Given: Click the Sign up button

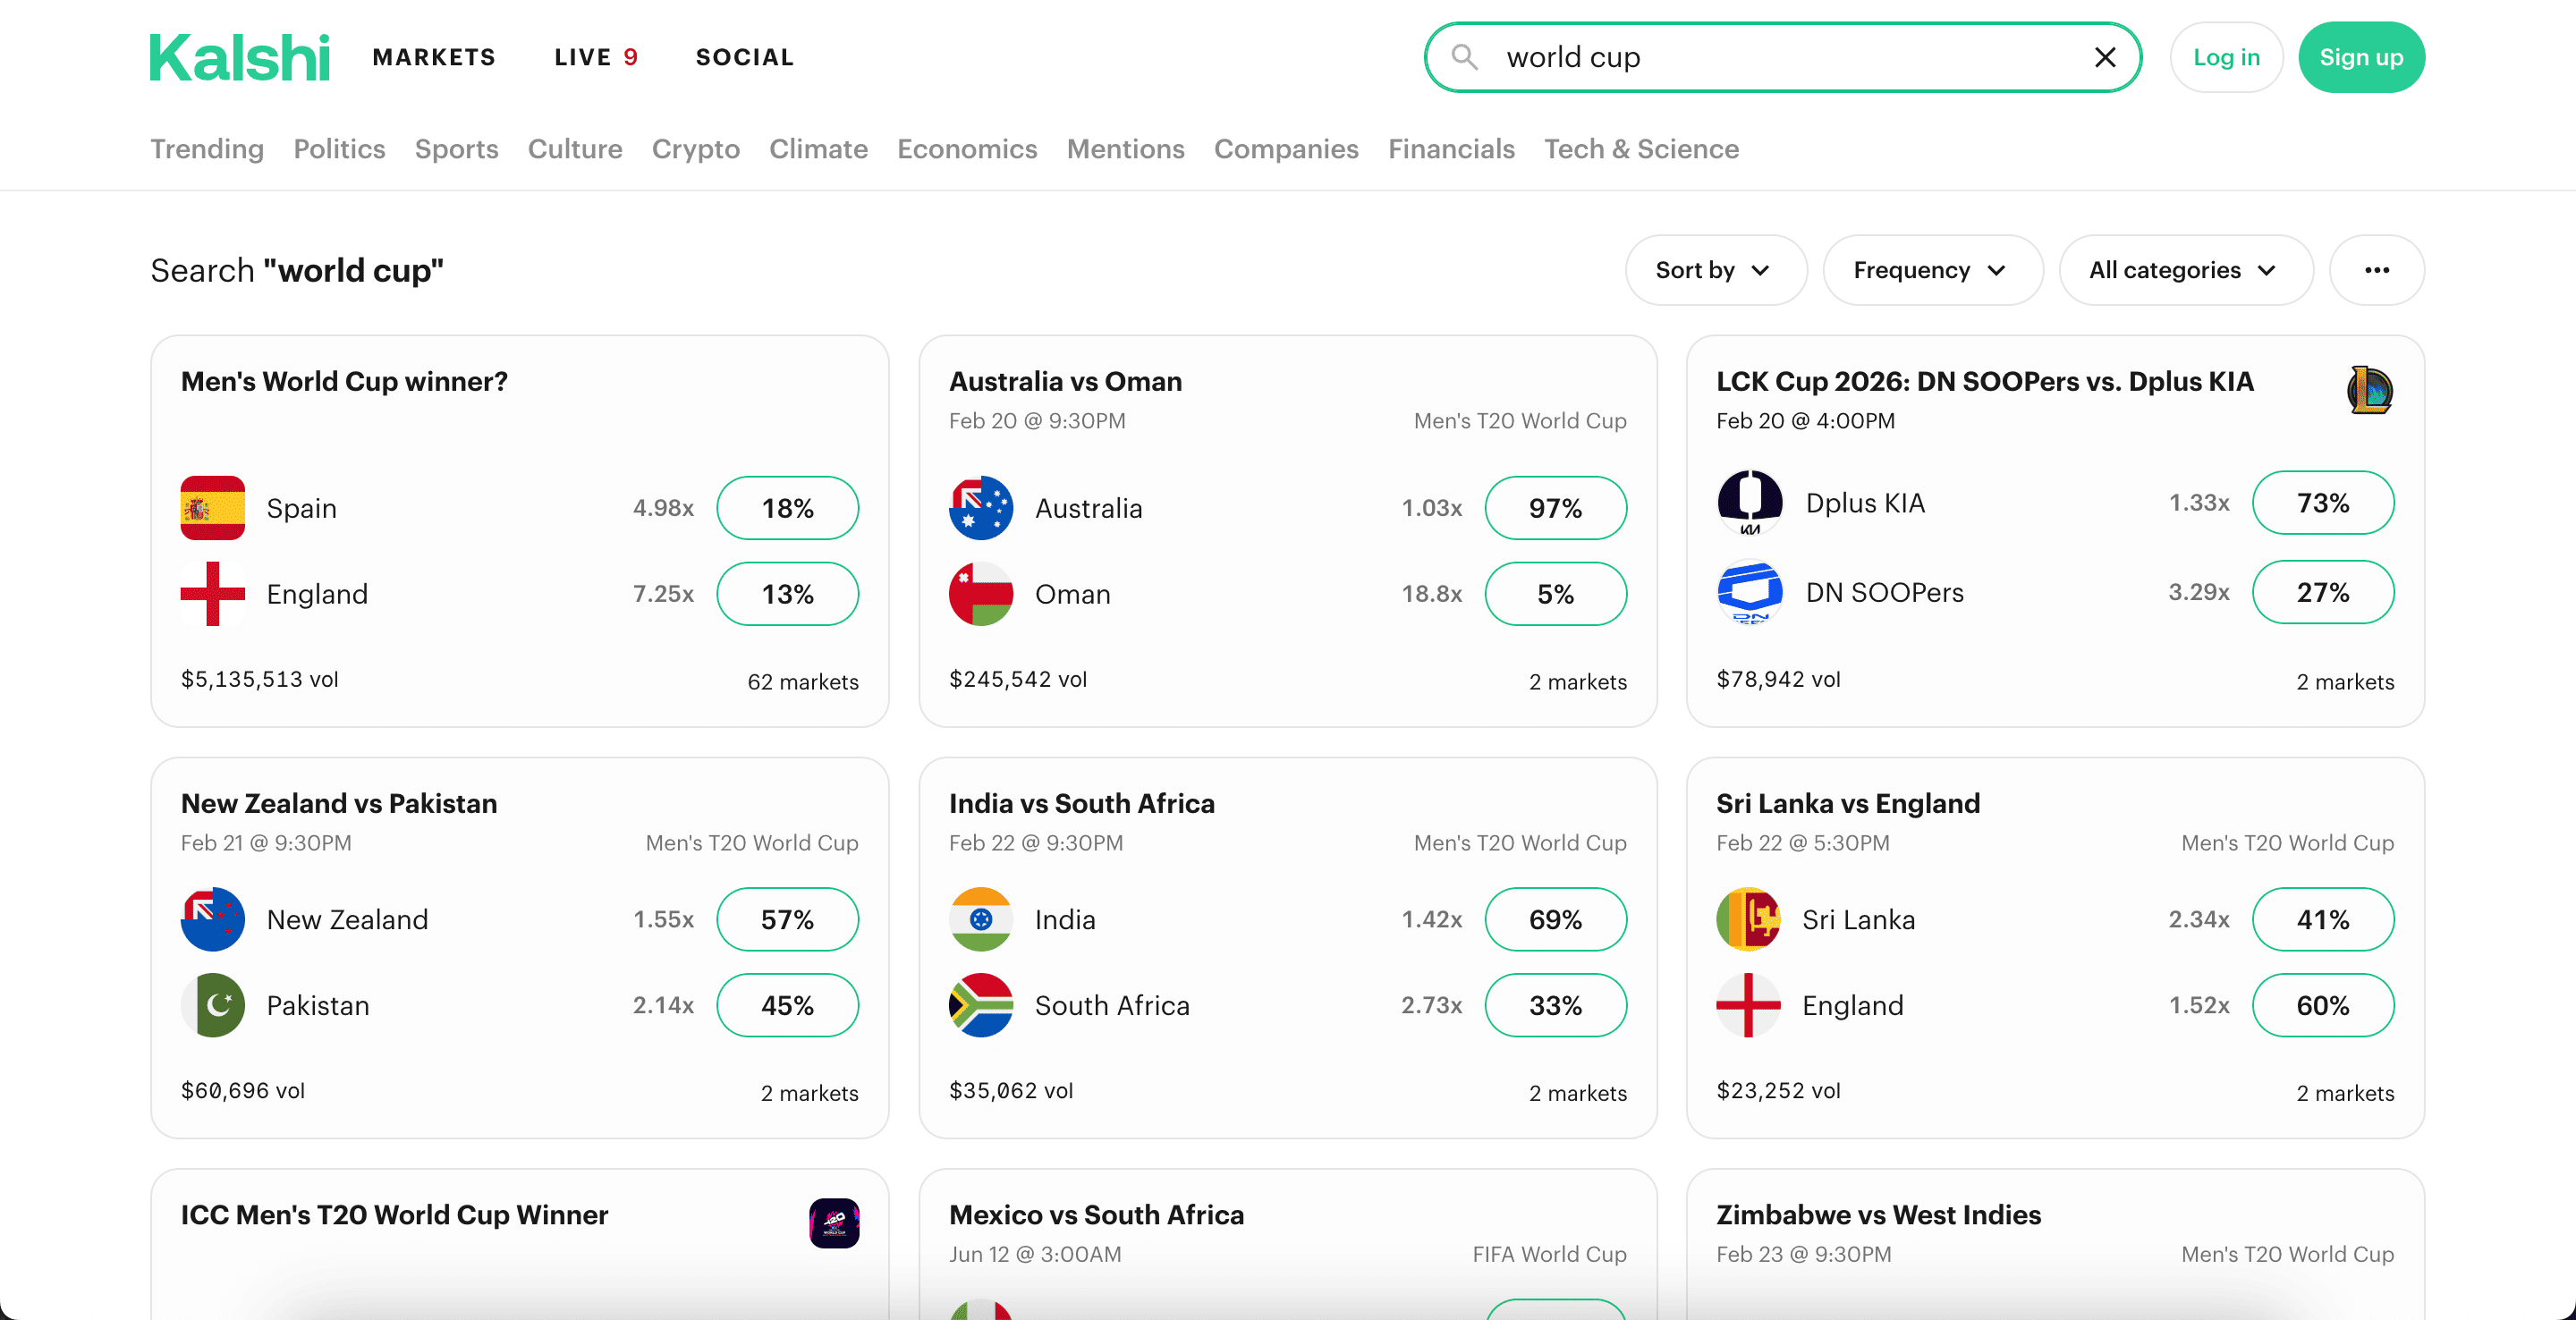Looking at the screenshot, I should coord(2362,57).
